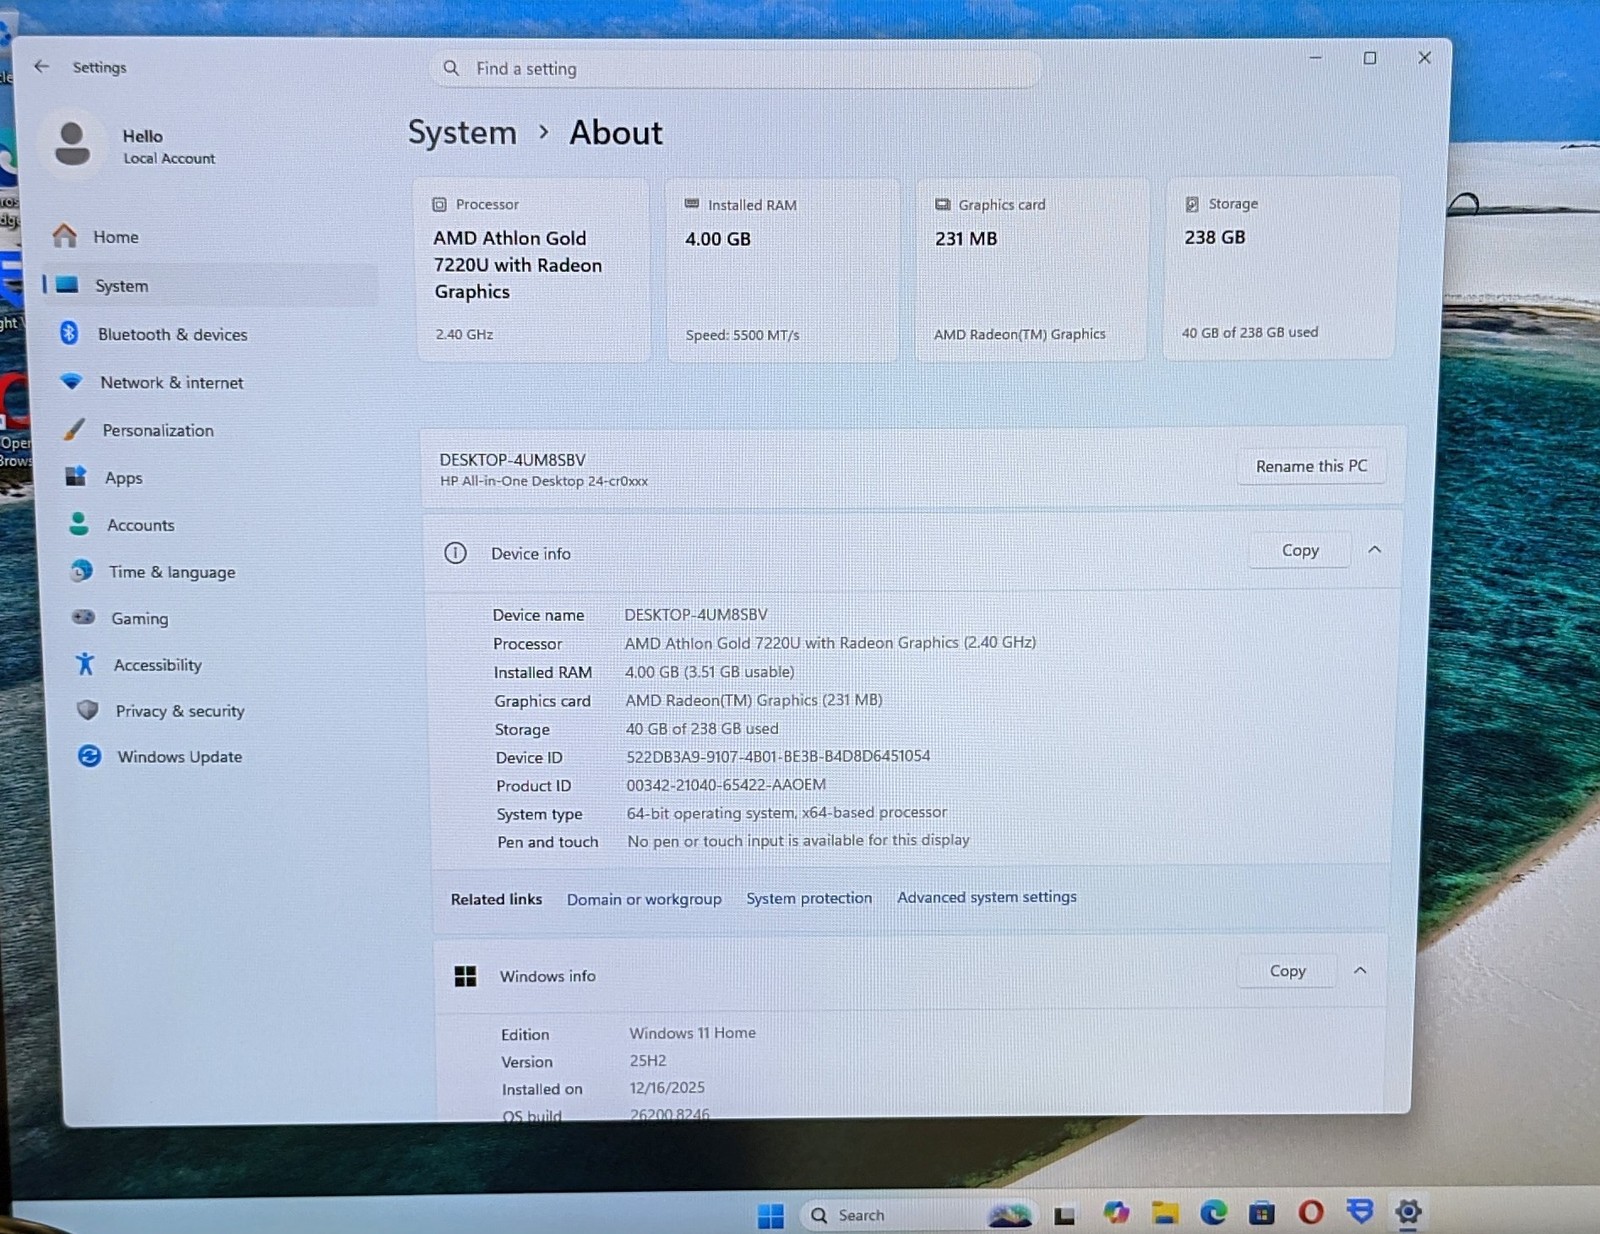
Task: Copy the Windows info section
Action: (x=1287, y=971)
